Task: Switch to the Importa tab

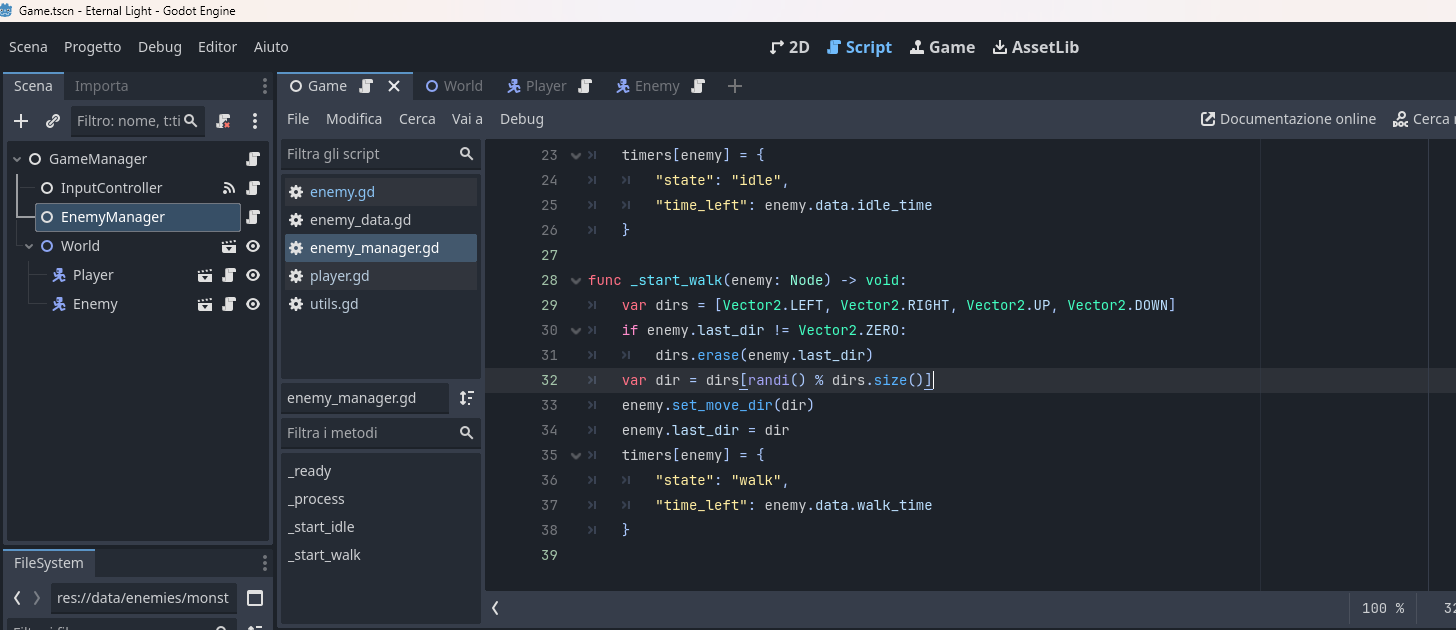Action: [x=101, y=86]
